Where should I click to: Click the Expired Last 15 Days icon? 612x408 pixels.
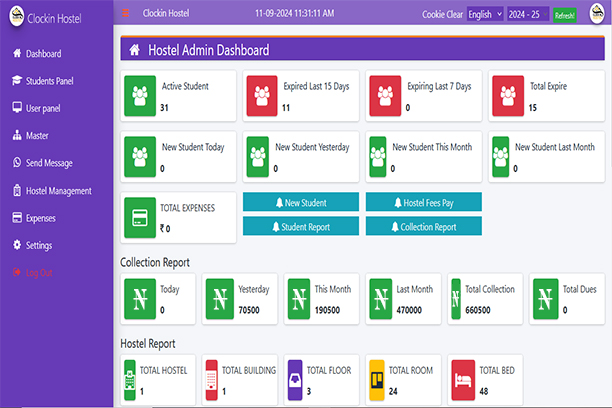point(263,96)
